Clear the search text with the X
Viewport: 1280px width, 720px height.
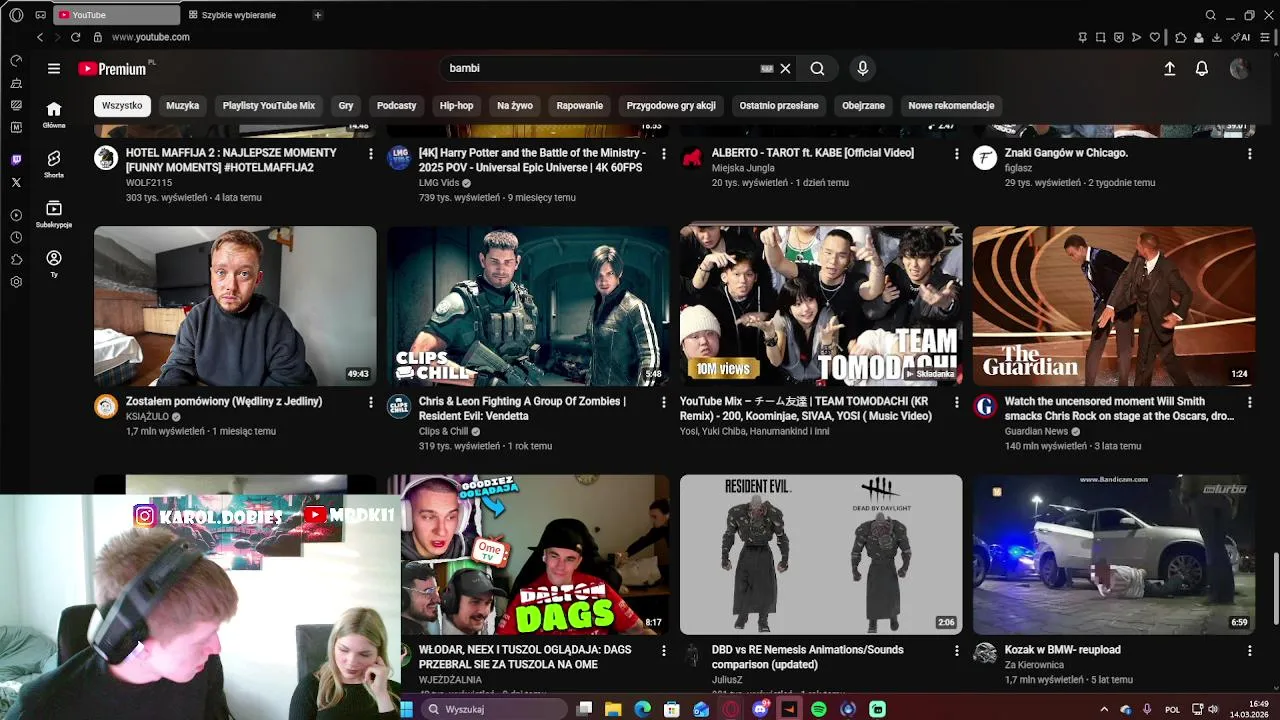tap(785, 68)
